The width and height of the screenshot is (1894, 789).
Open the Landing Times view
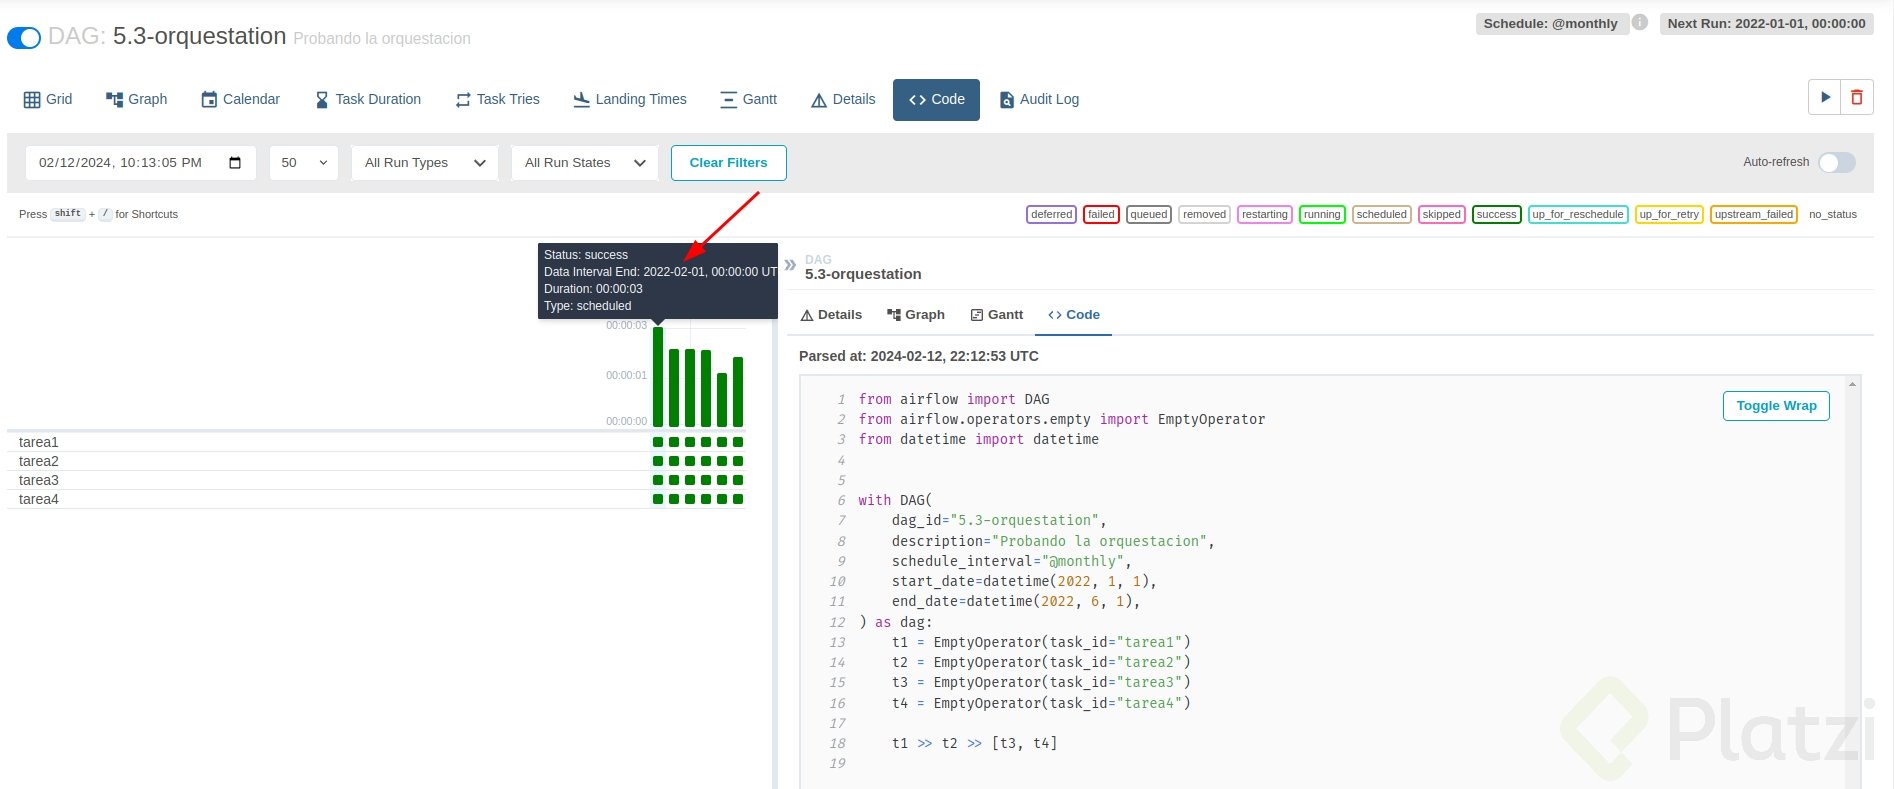click(630, 99)
